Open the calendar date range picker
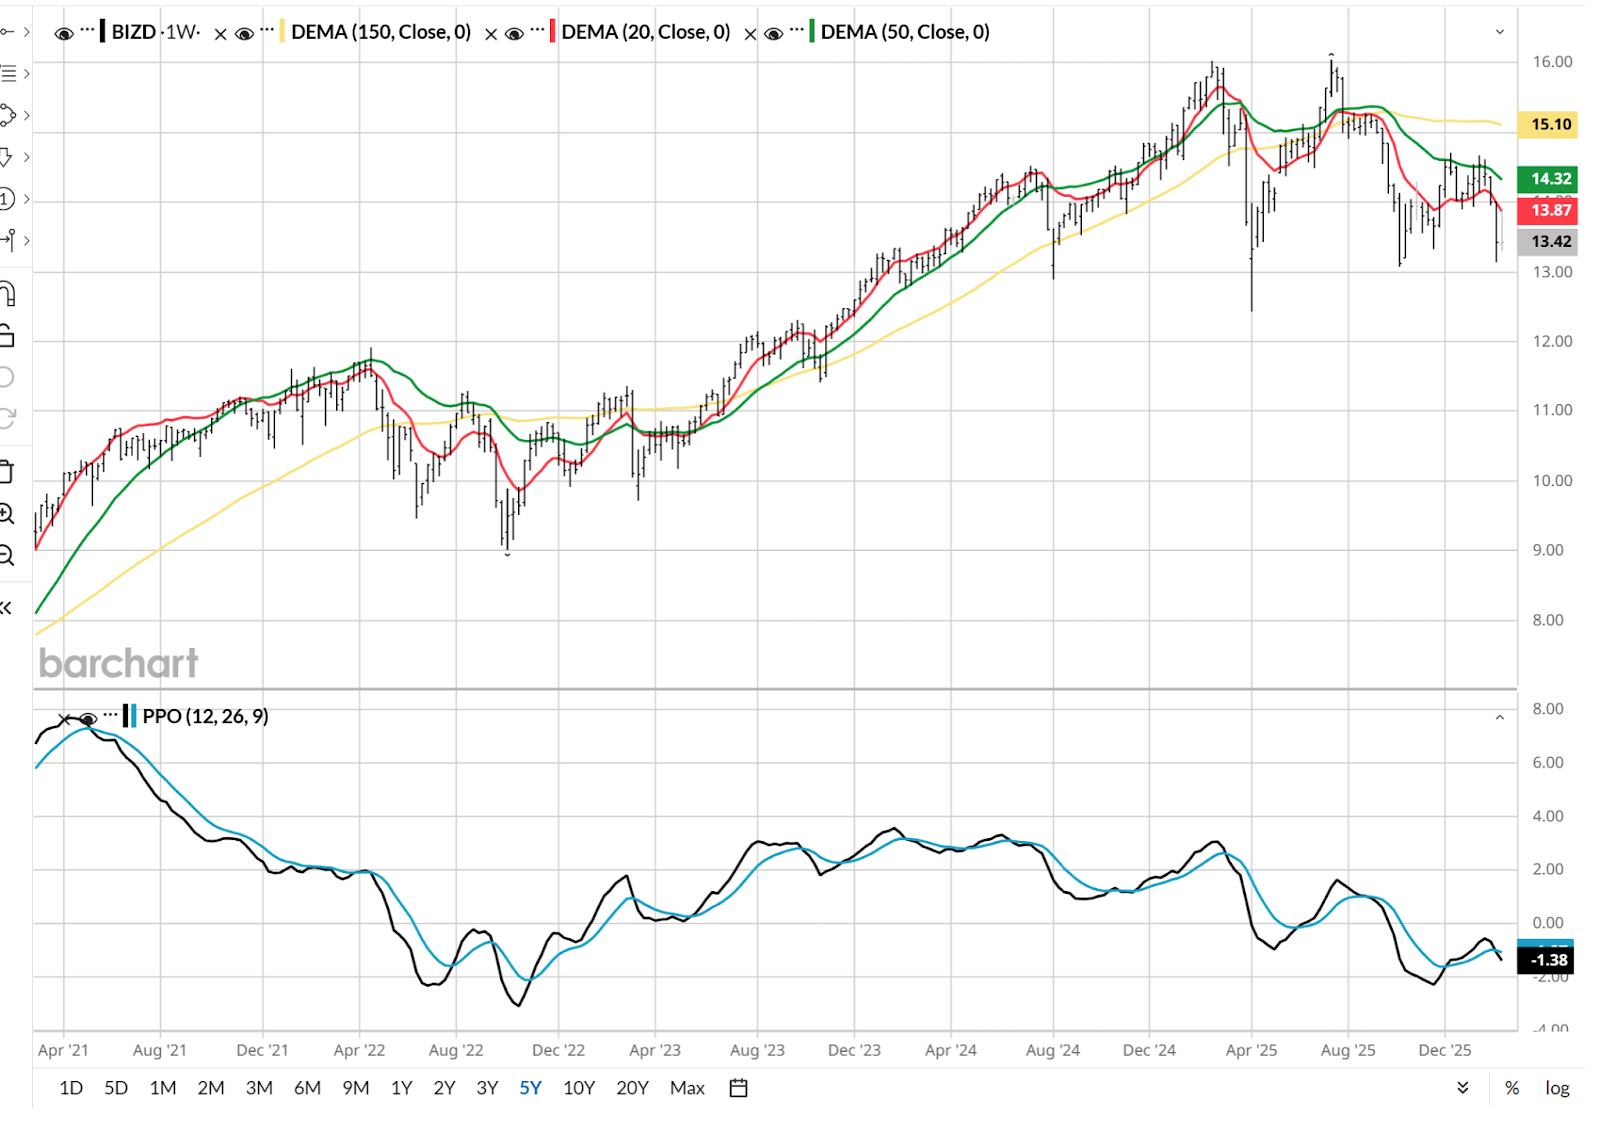This screenshot has height=1145, width=1600. [x=739, y=1088]
